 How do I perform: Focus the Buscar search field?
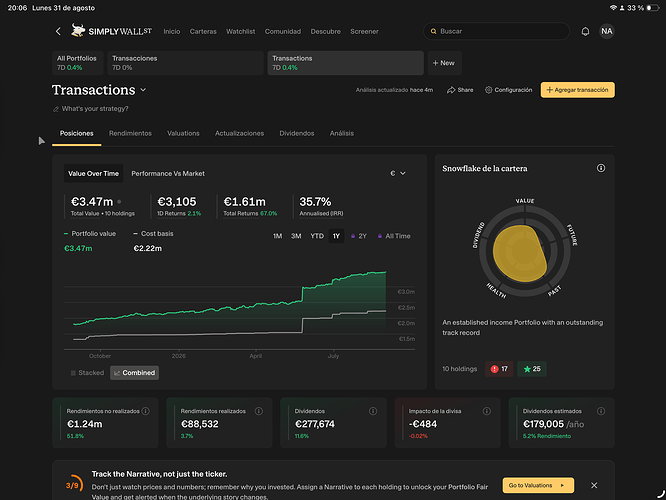(x=496, y=31)
